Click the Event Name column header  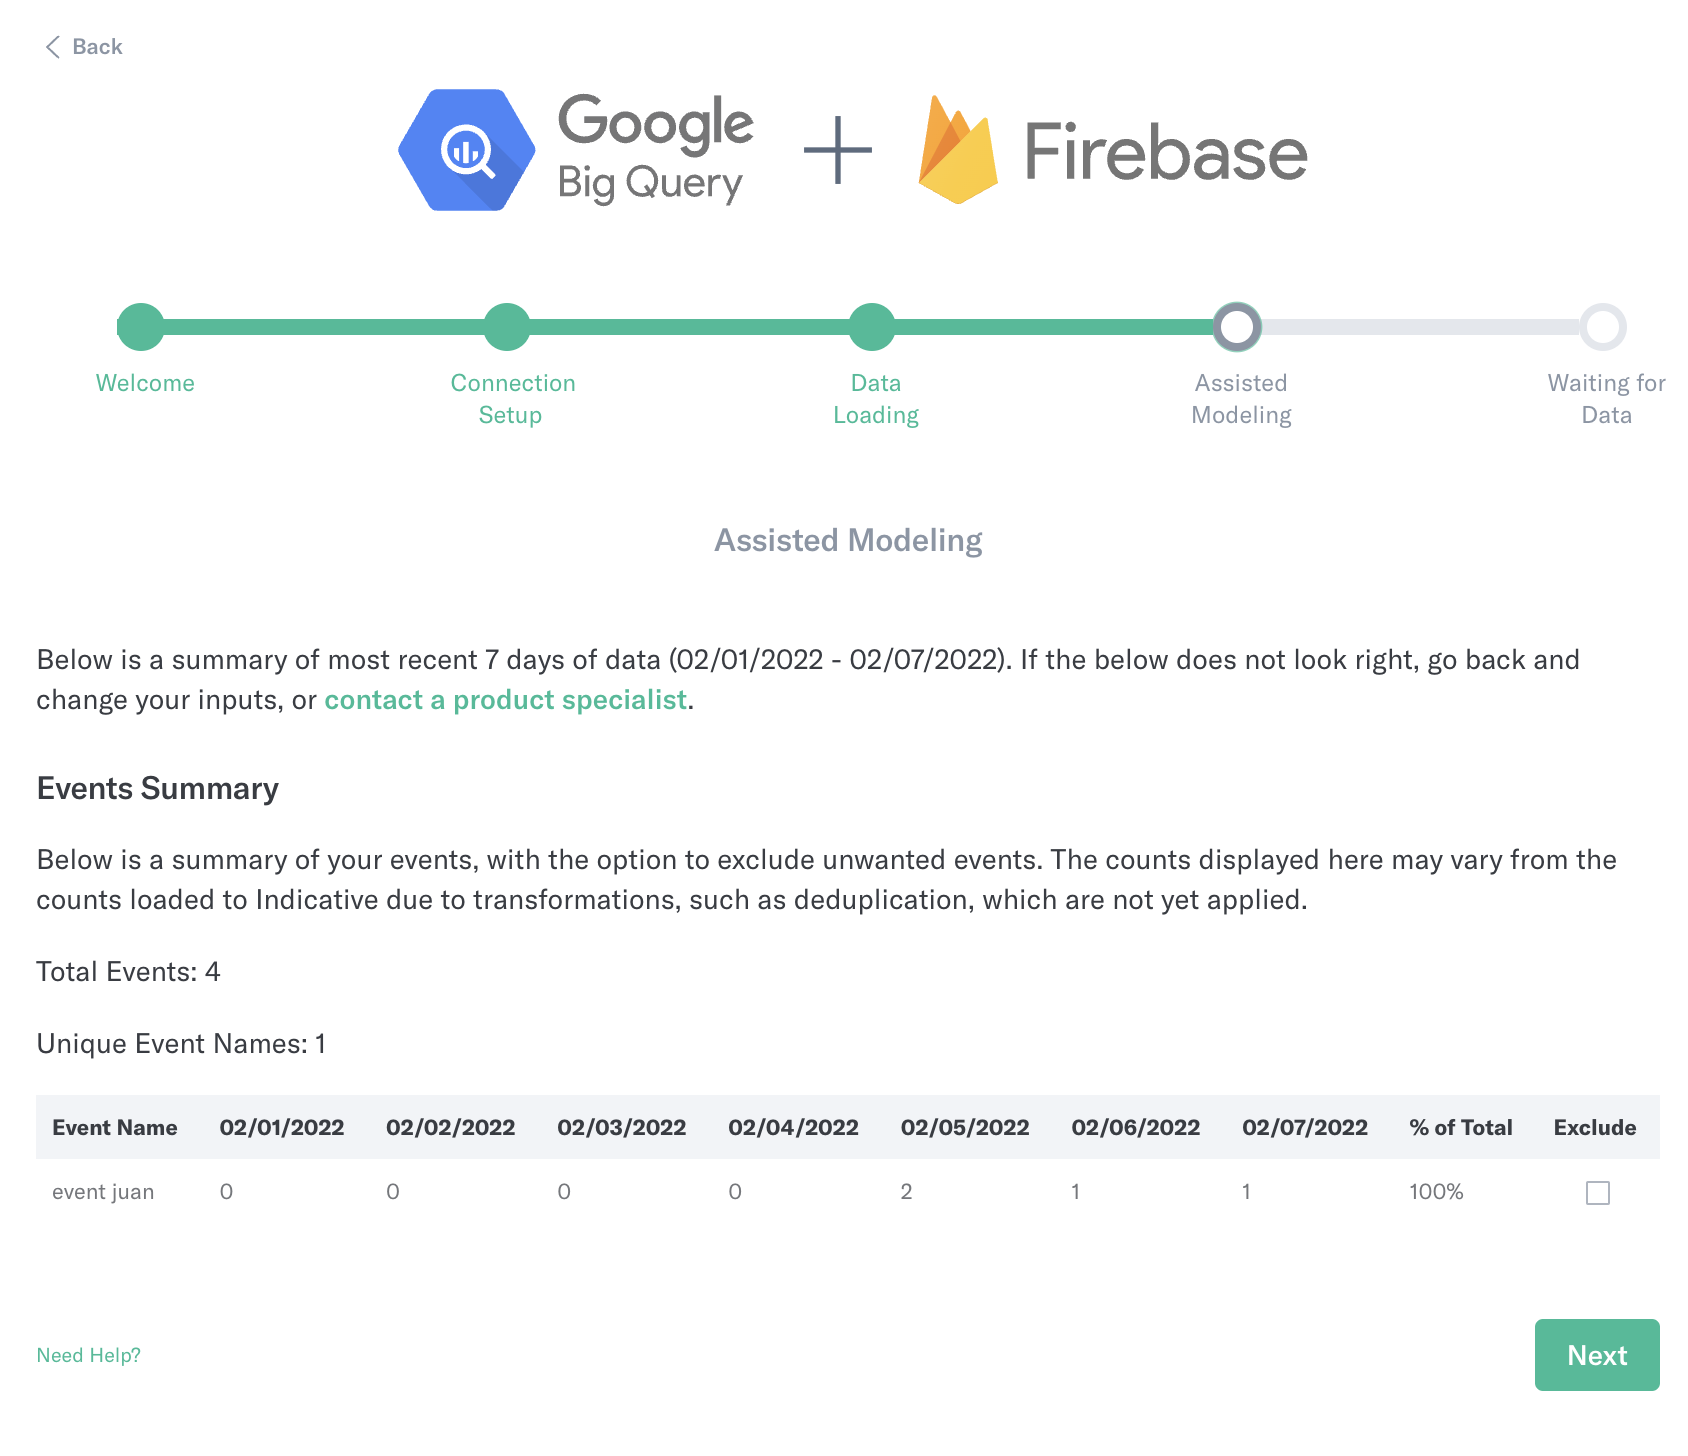click(115, 1128)
